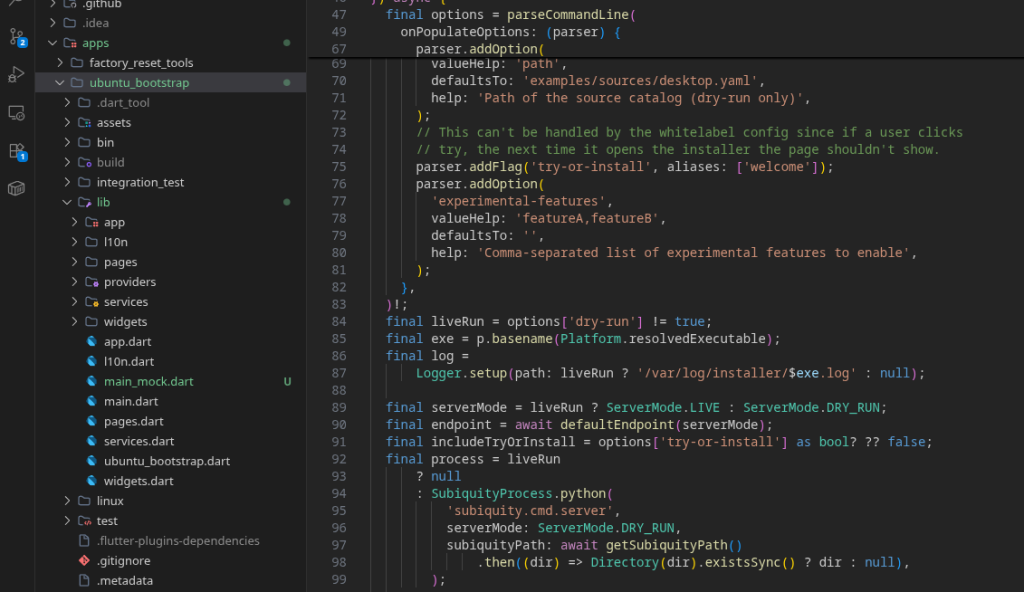The image size is (1024, 592).
Task: Click the providers folder icon
Action: [x=92, y=282]
